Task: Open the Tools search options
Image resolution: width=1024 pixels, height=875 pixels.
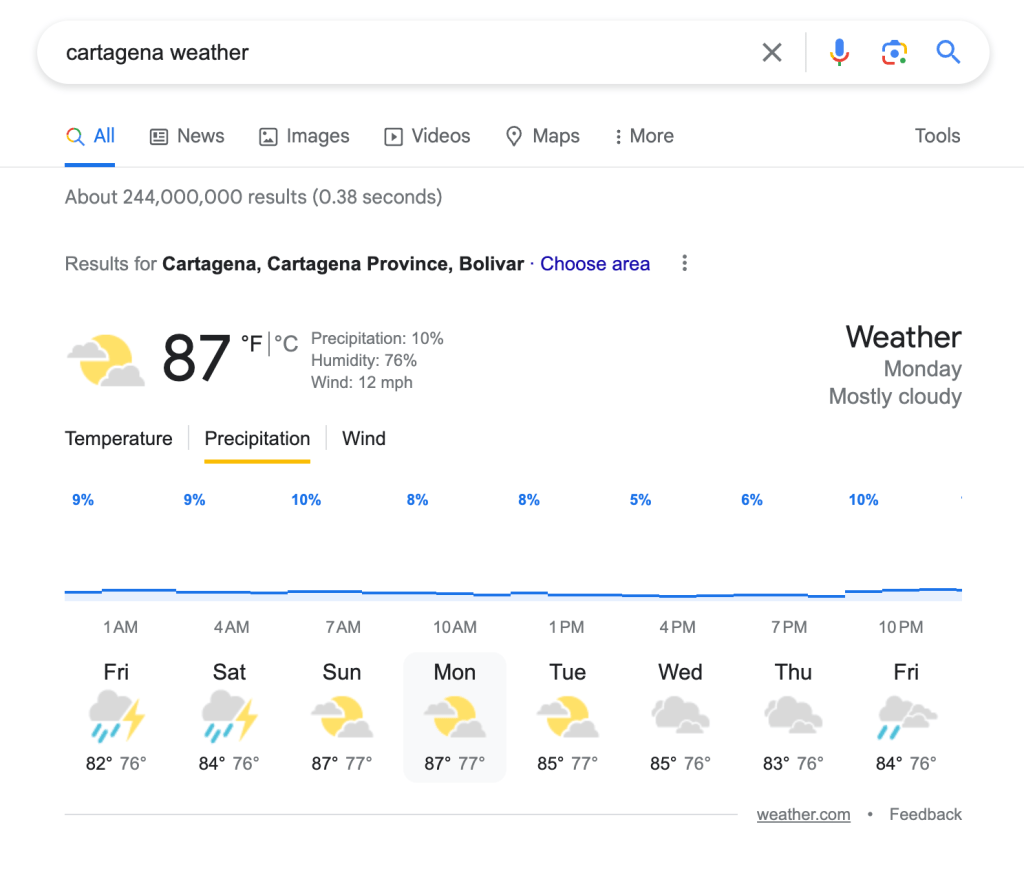Action: (x=937, y=136)
